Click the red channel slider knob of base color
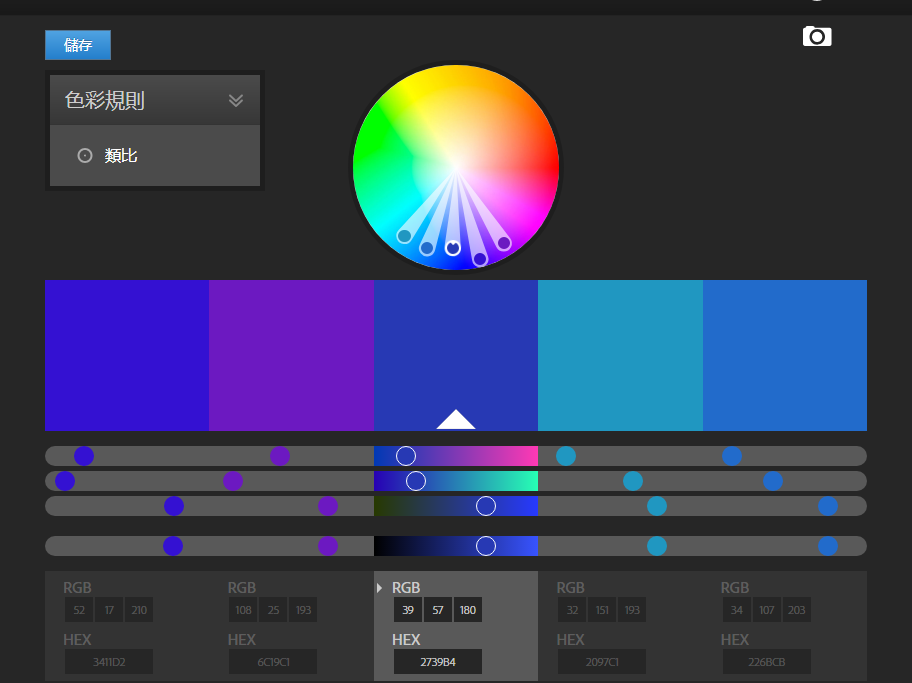This screenshot has height=683, width=912. pyautogui.click(x=406, y=456)
